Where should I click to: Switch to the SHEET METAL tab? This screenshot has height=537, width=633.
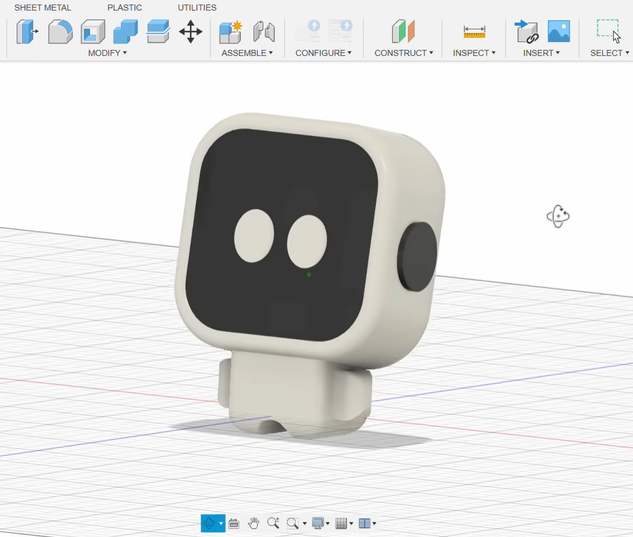click(42, 7)
